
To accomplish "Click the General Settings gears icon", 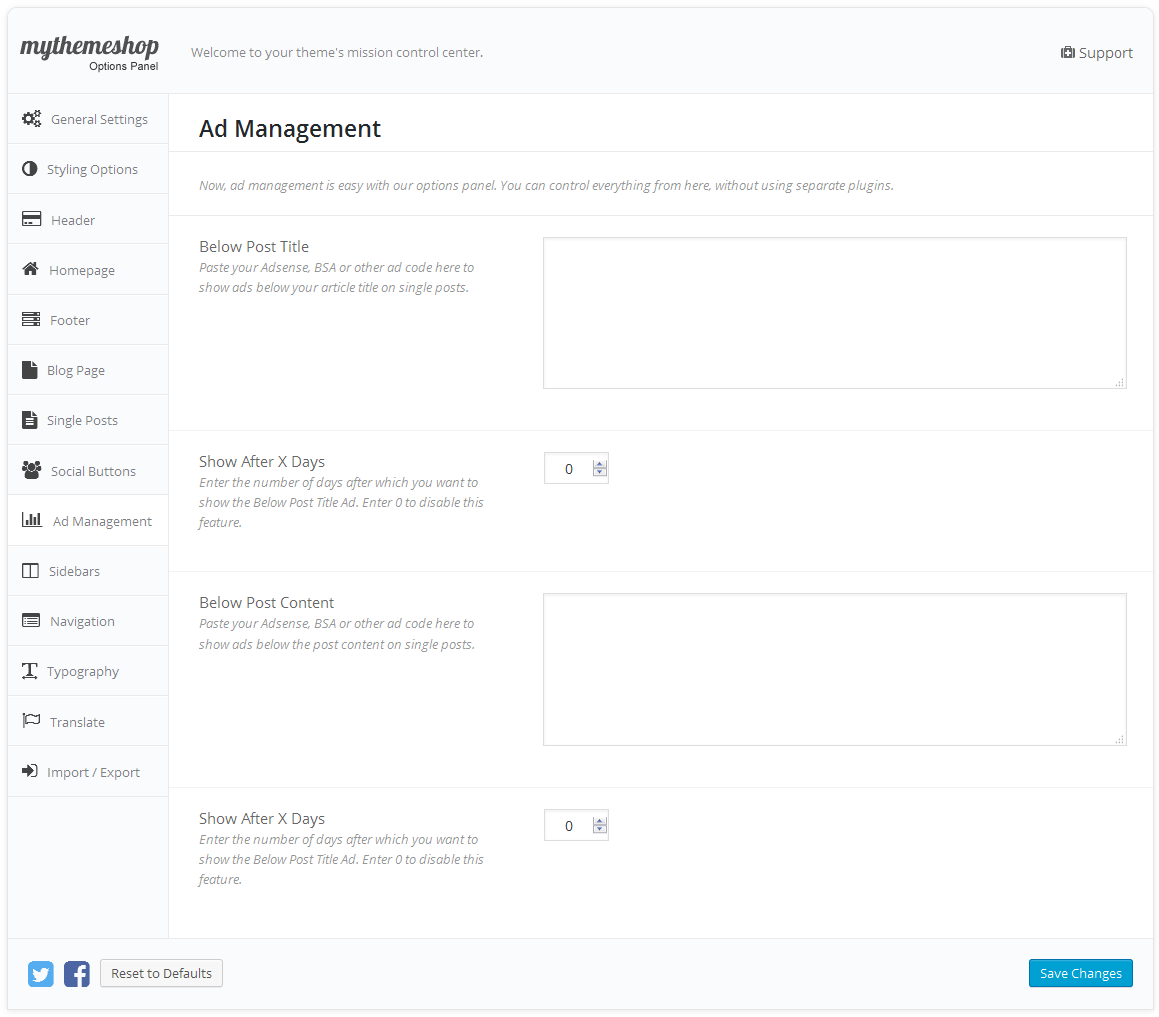I will tap(32, 119).
